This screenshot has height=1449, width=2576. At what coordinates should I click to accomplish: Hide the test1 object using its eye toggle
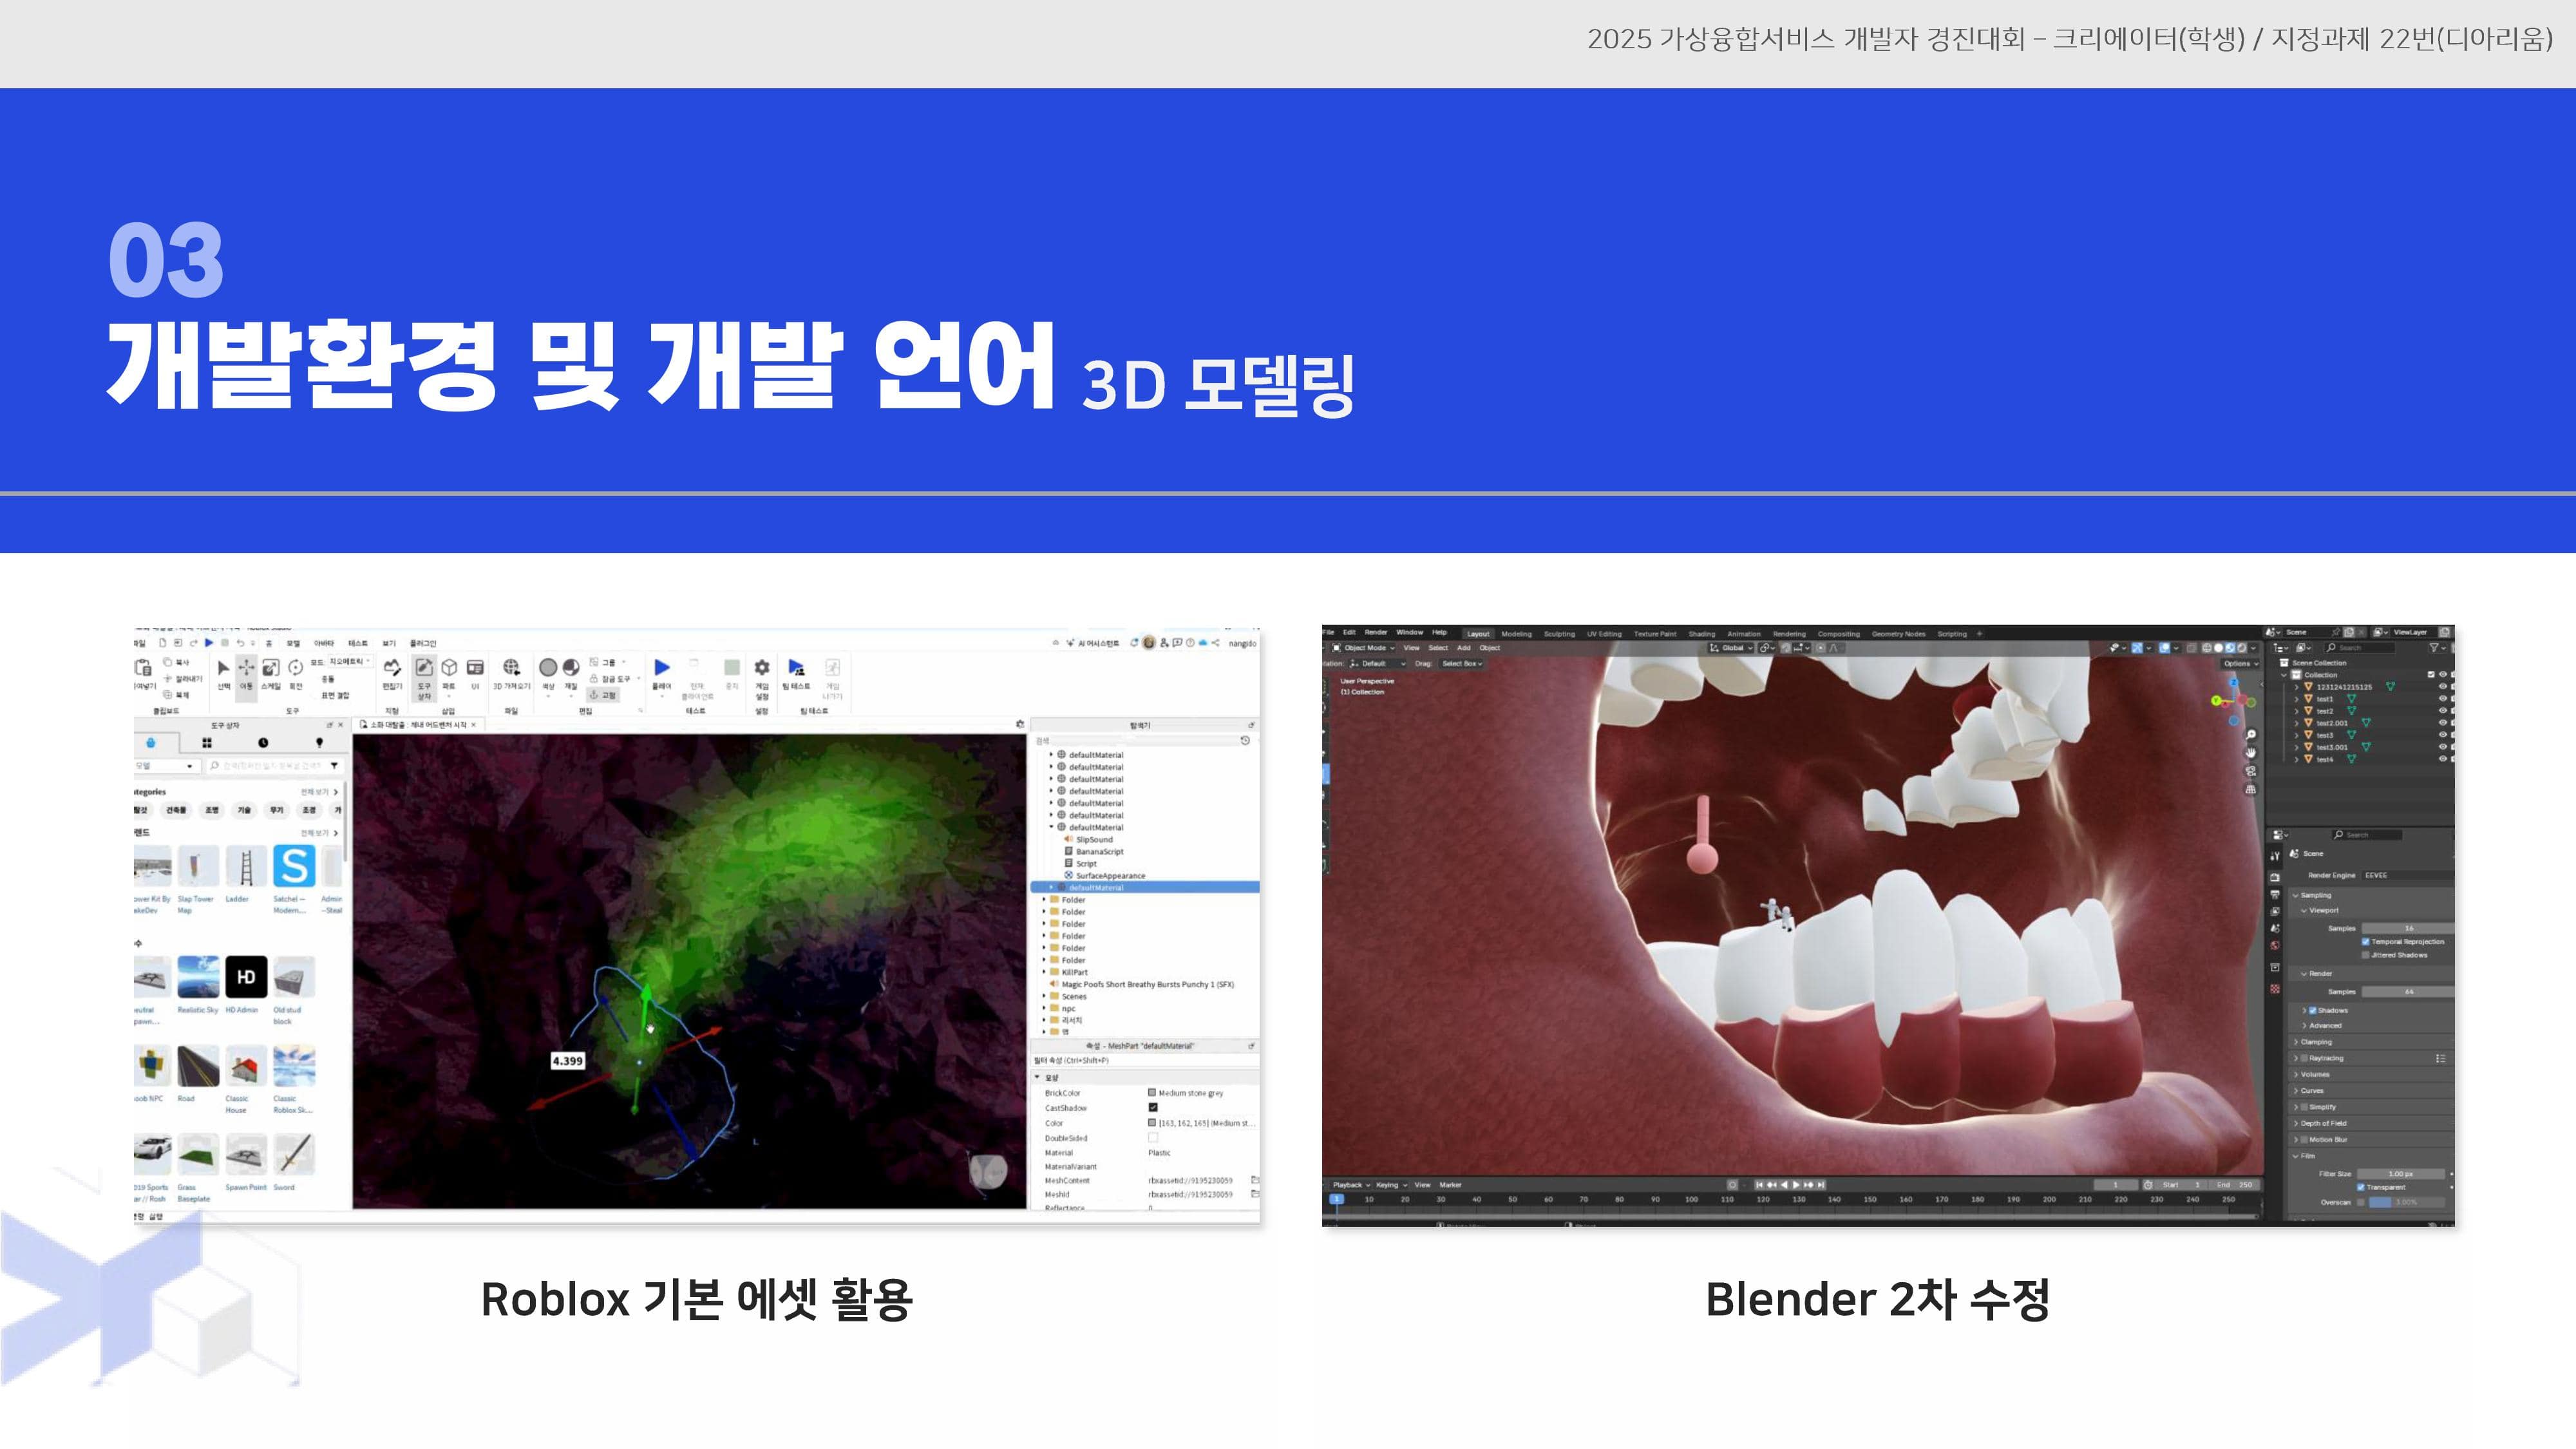(2443, 700)
